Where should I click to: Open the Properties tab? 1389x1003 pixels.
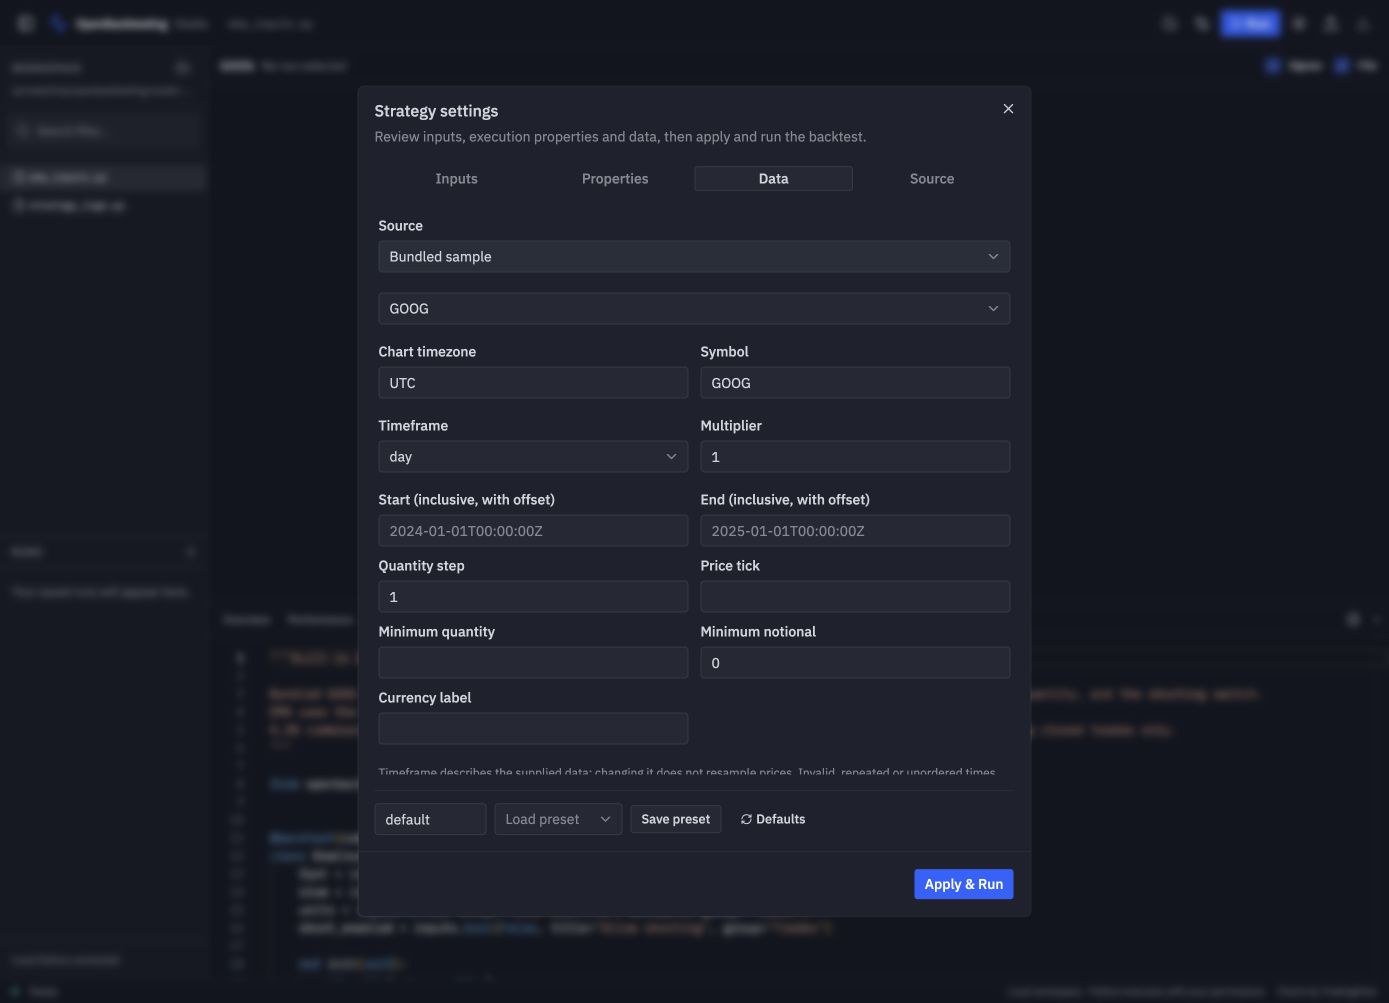615,178
